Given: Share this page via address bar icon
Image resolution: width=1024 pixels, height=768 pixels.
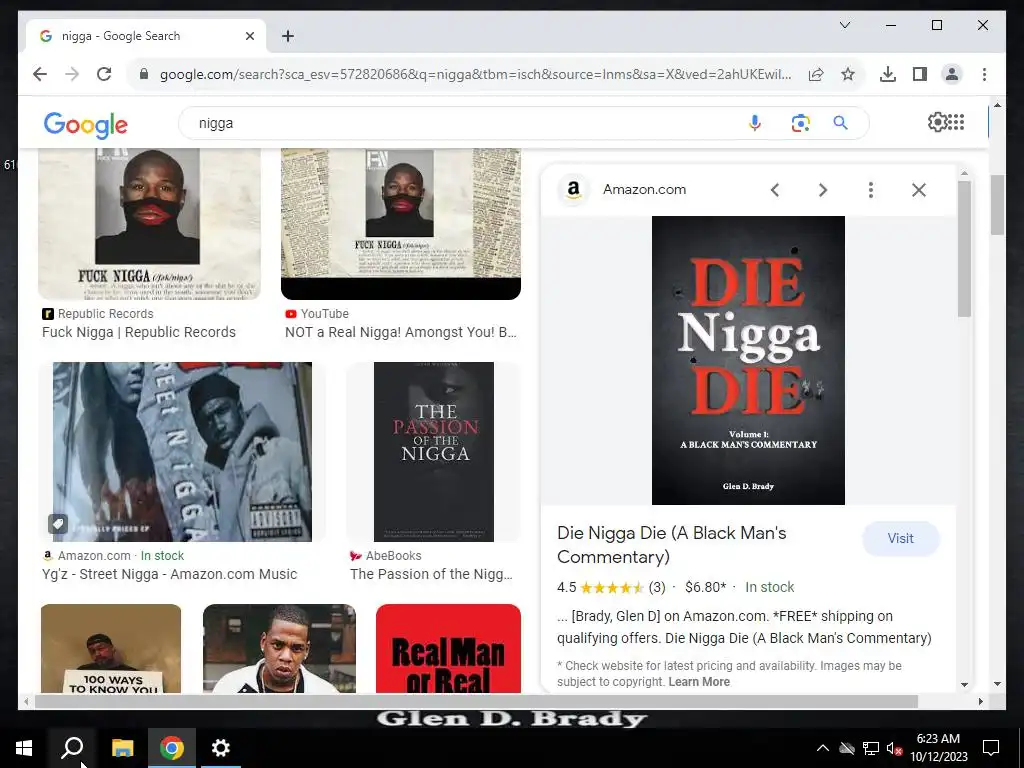Looking at the screenshot, I should click(x=816, y=74).
